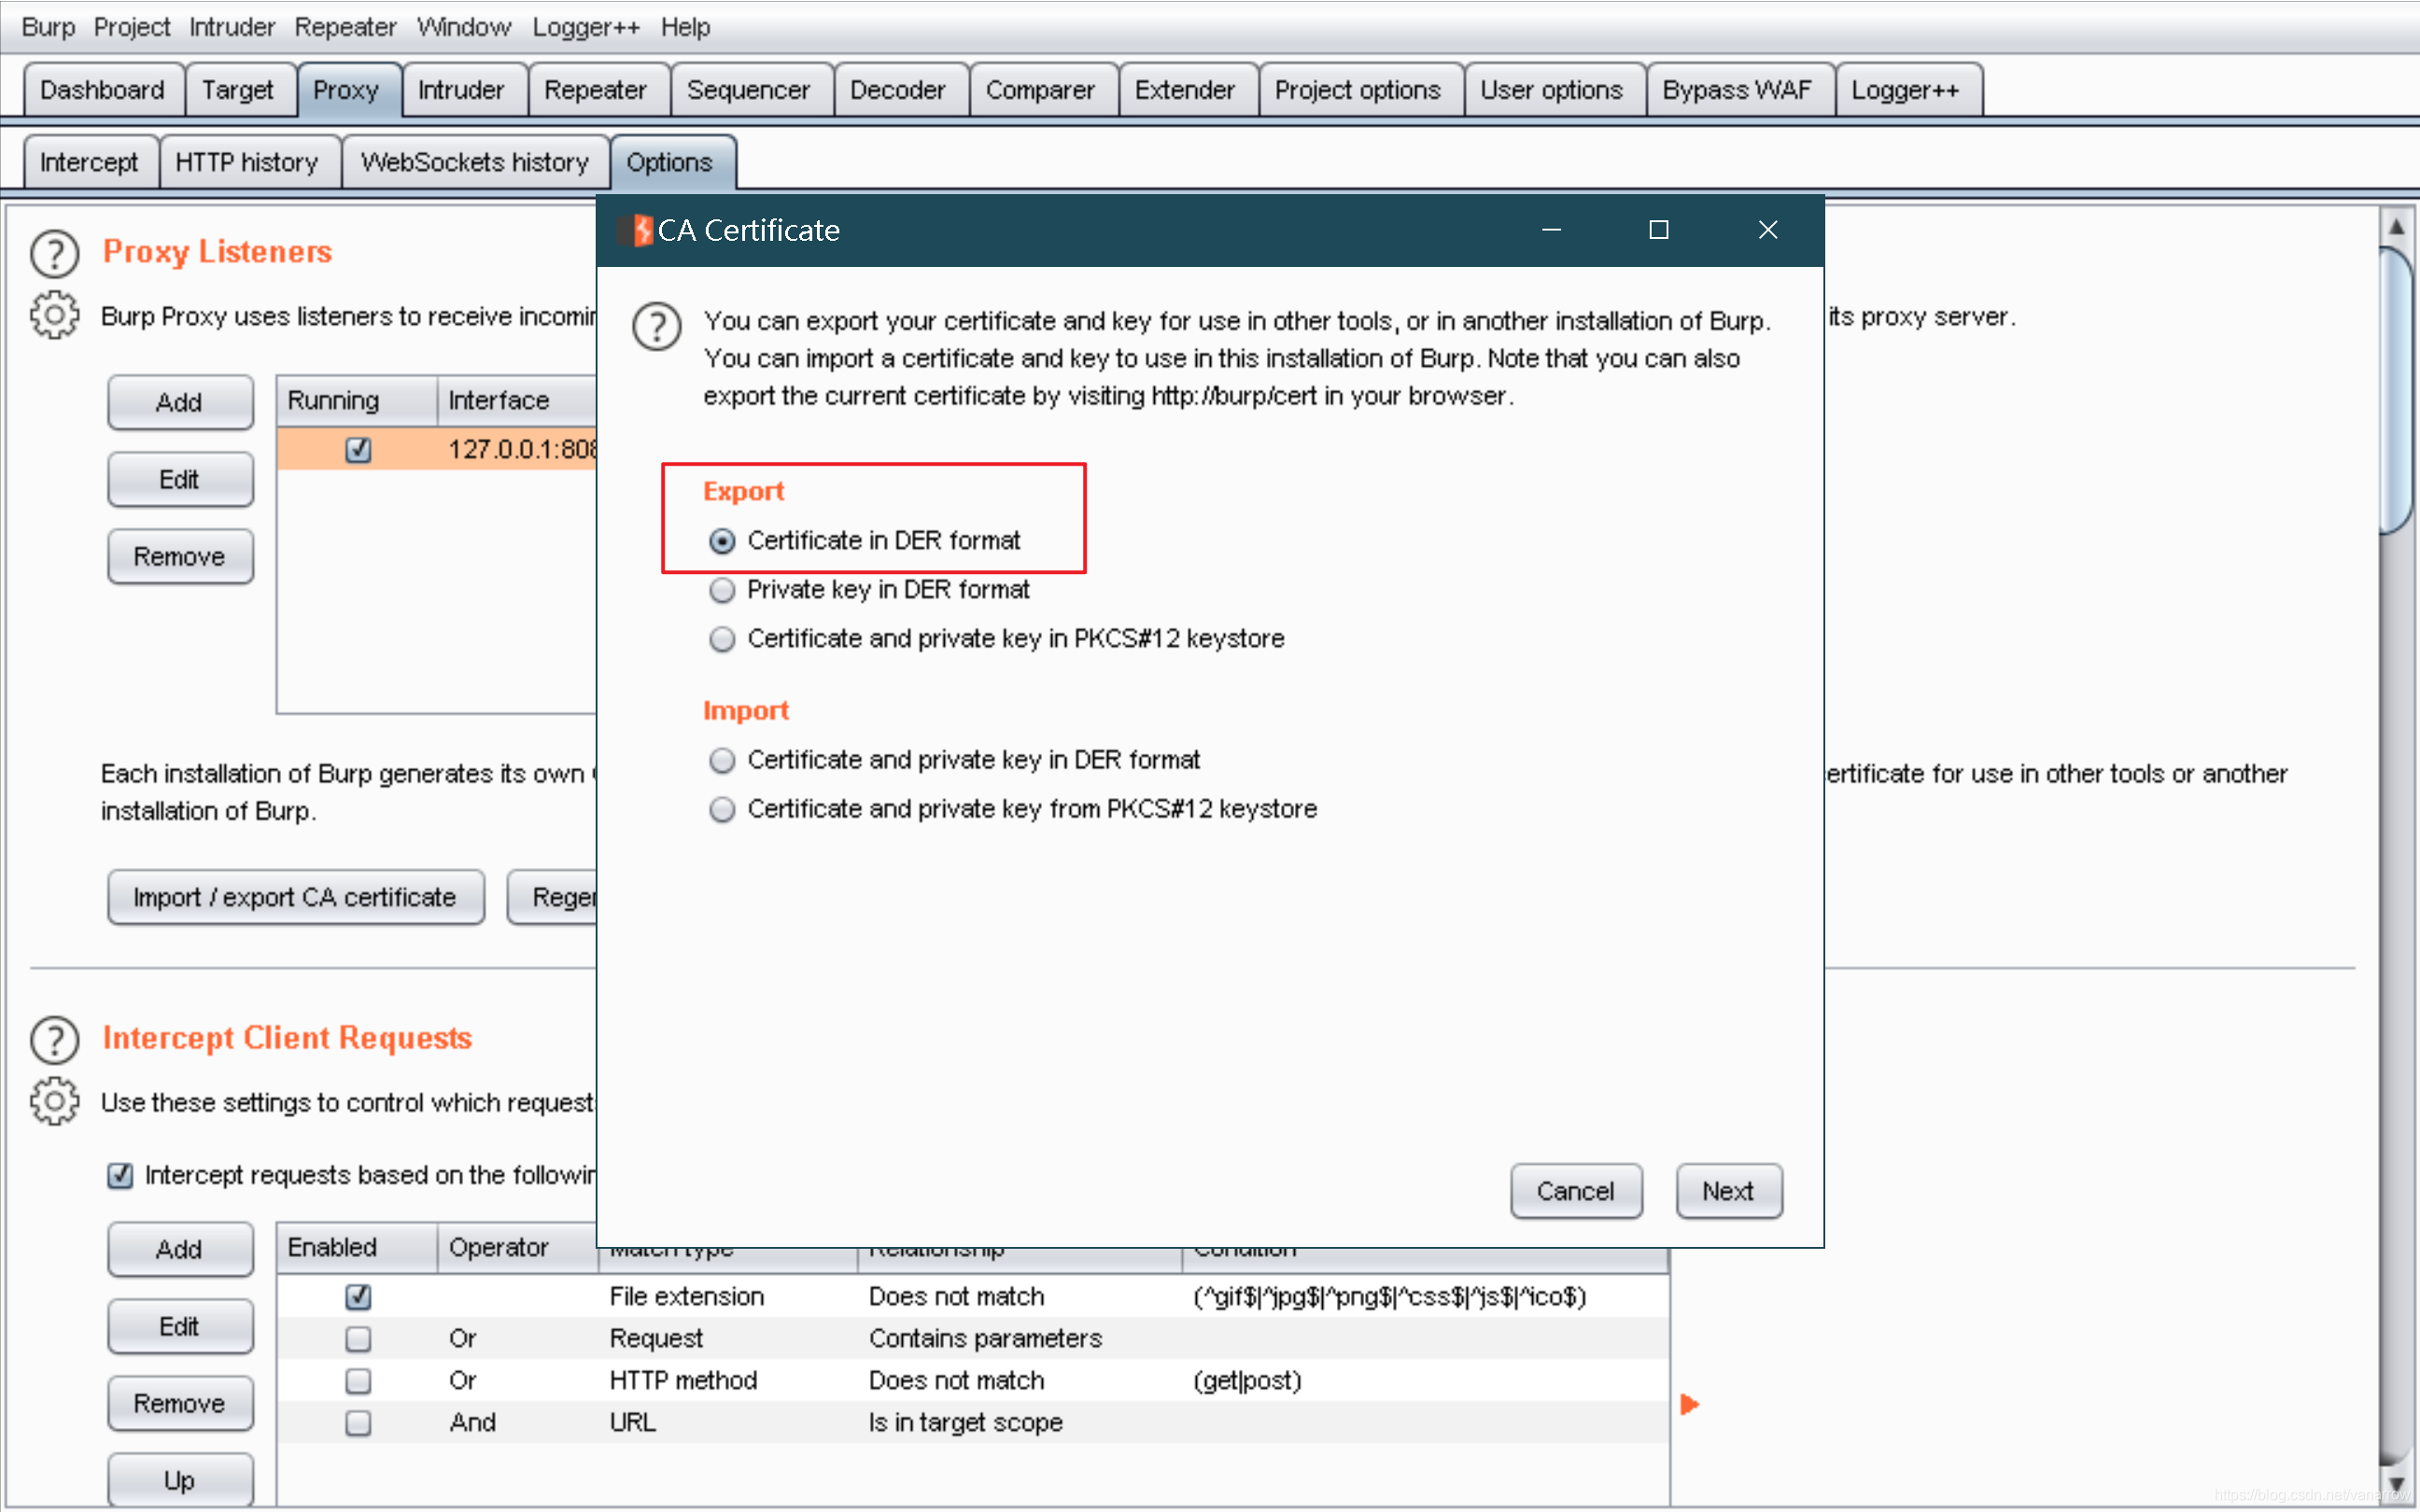This screenshot has width=2420, height=1512.
Task: Click the scrollbar up arrow
Action: coord(2396,227)
